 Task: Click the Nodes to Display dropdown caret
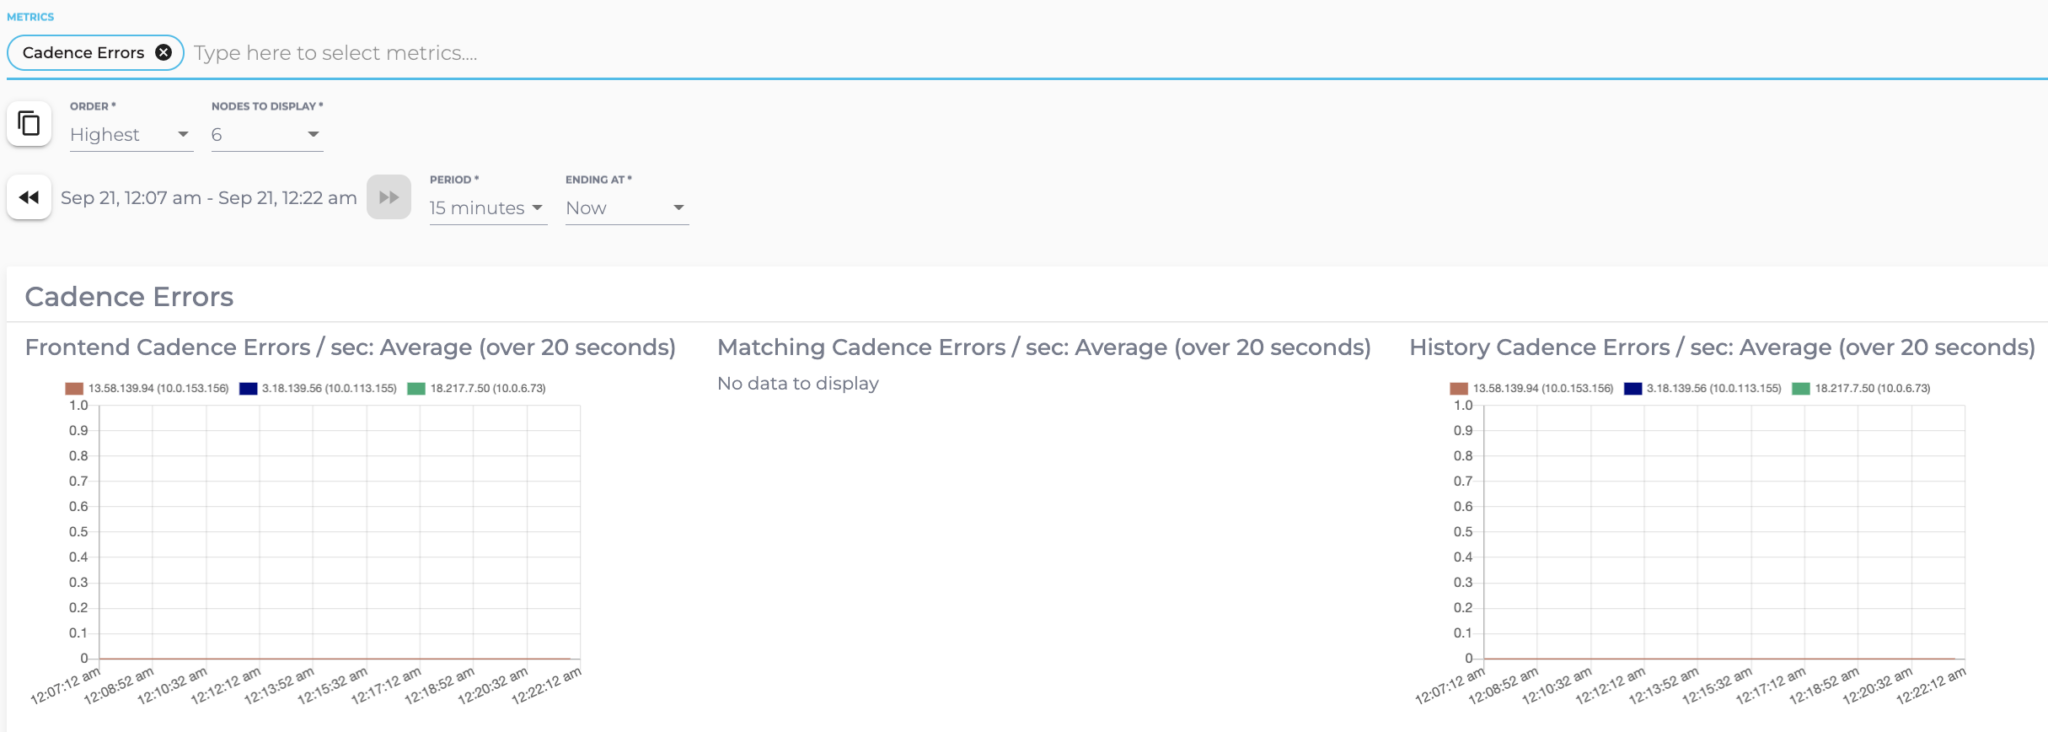(312, 133)
